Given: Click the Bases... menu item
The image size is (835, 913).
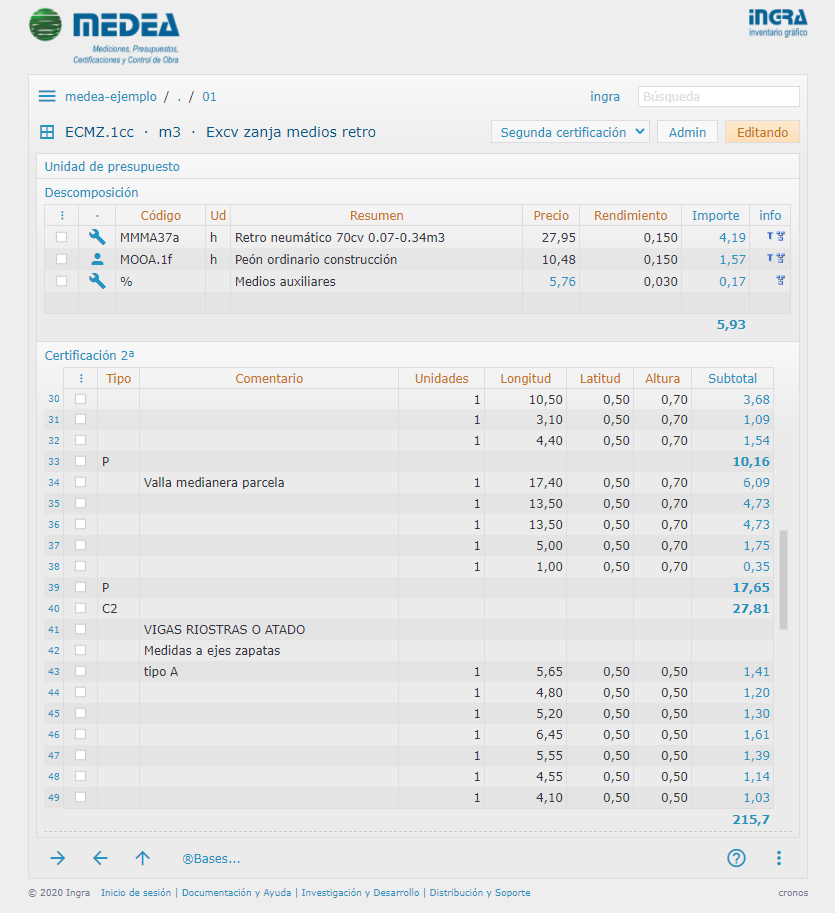Looking at the screenshot, I should [x=211, y=858].
